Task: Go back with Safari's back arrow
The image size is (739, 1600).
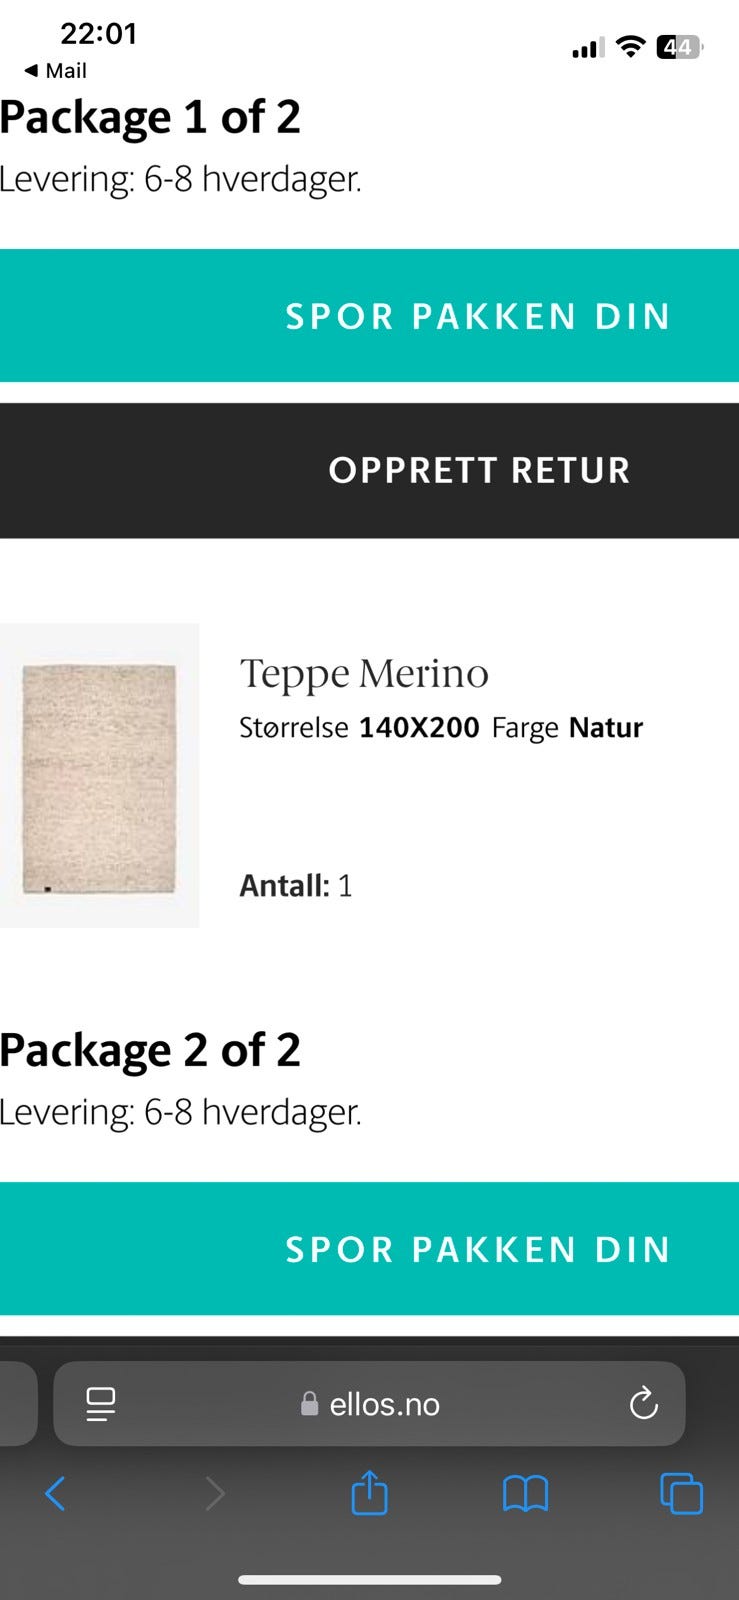Action: pyautogui.click(x=55, y=1494)
